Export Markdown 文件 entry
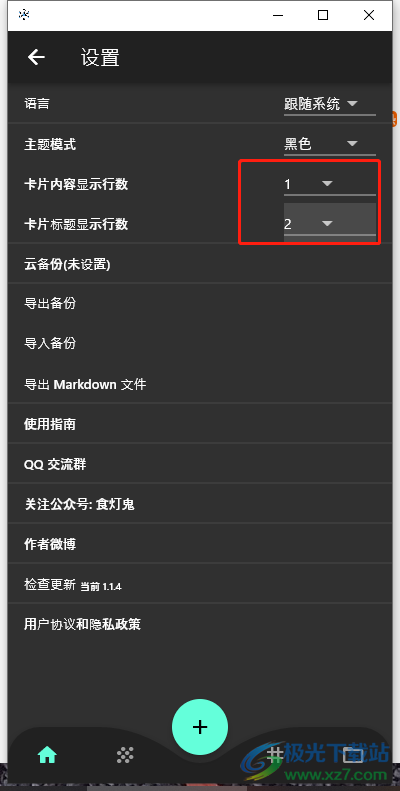The image size is (400, 791). click(200, 384)
